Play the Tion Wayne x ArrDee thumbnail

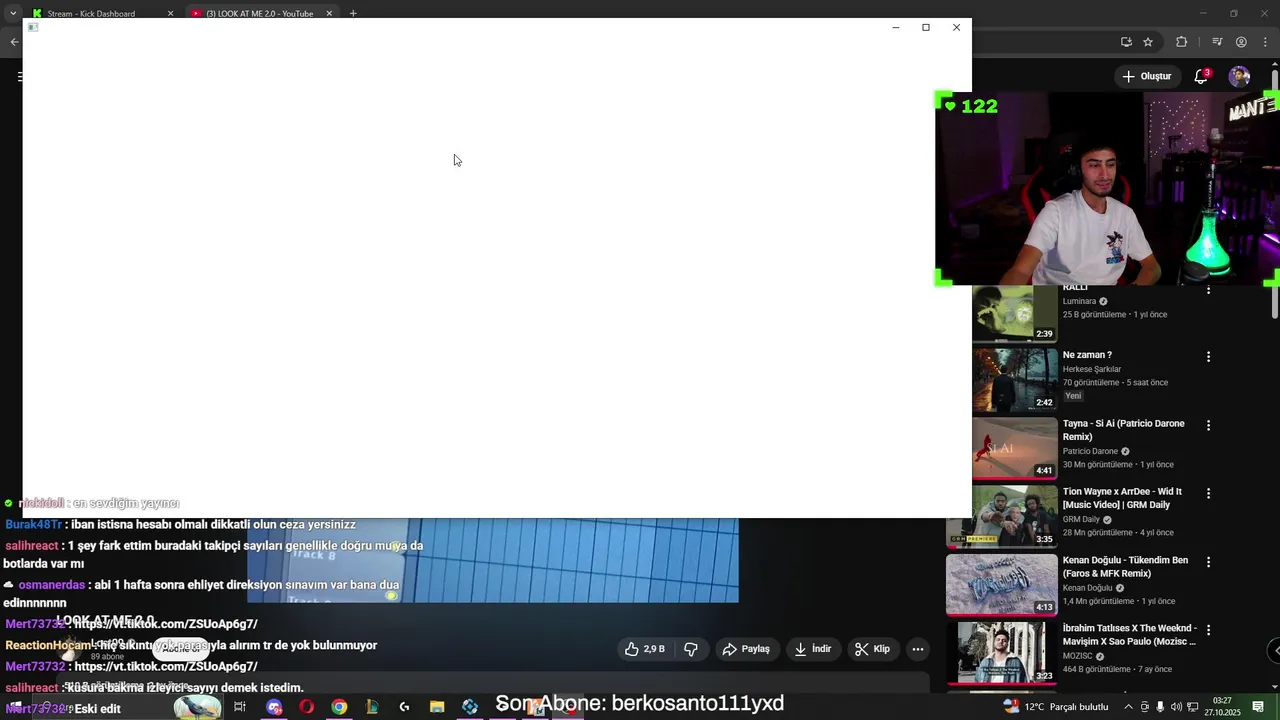(x=1002, y=516)
